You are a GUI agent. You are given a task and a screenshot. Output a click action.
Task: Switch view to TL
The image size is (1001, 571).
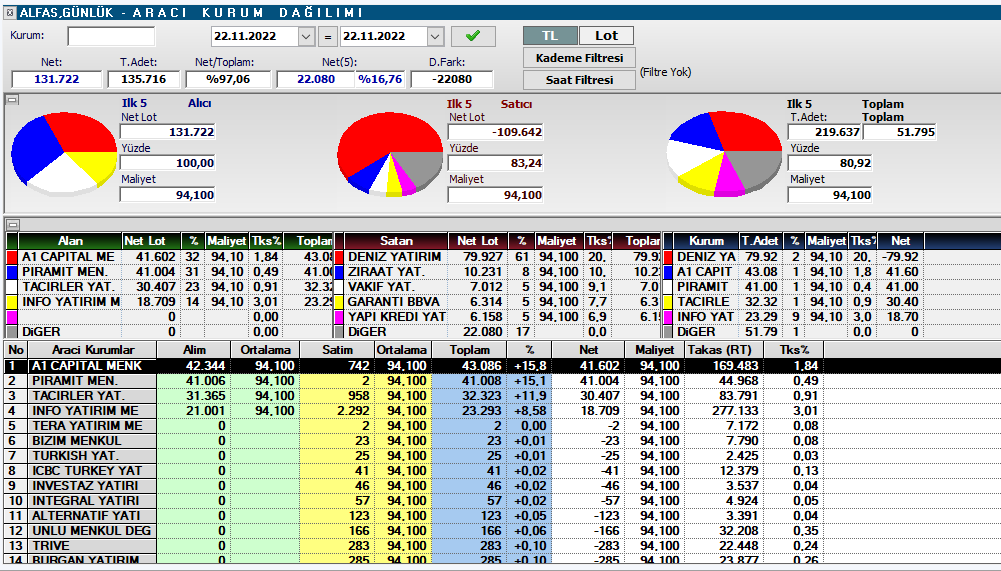point(550,36)
